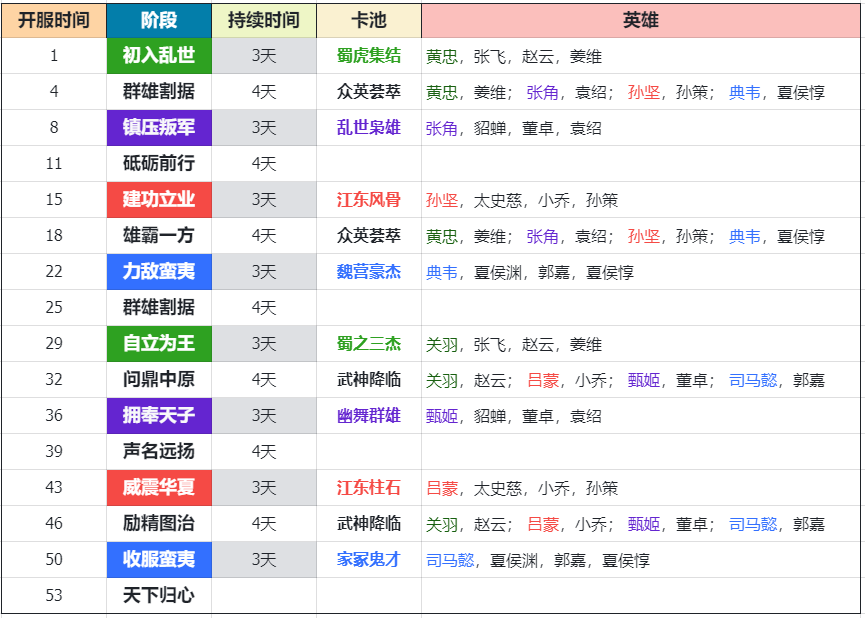
Task: Click the 江东风骨 card pool cell
Action: tap(369, 200)
